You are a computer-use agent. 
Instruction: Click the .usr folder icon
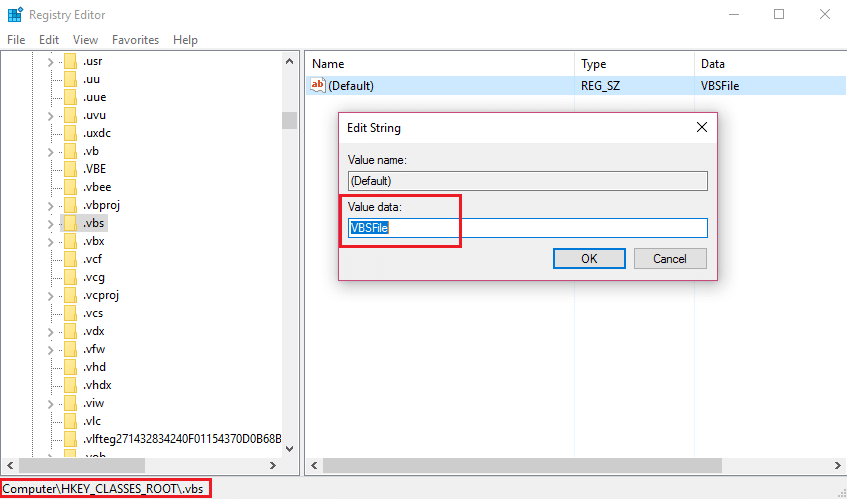[x=71, y=61]
